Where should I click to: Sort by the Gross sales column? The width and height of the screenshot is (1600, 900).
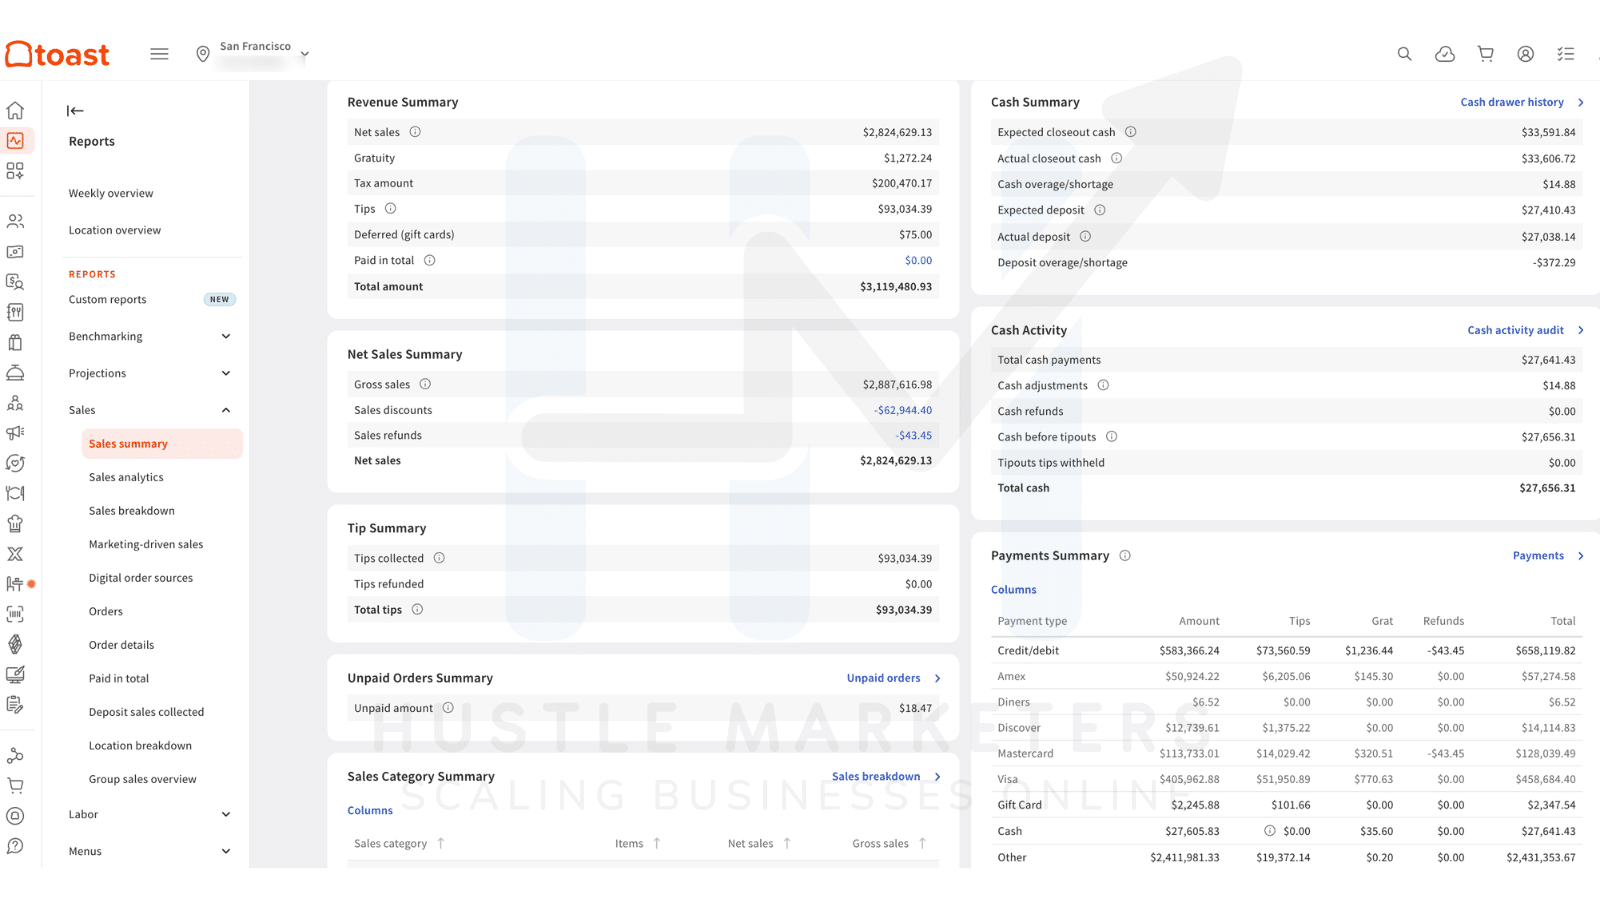889,844
